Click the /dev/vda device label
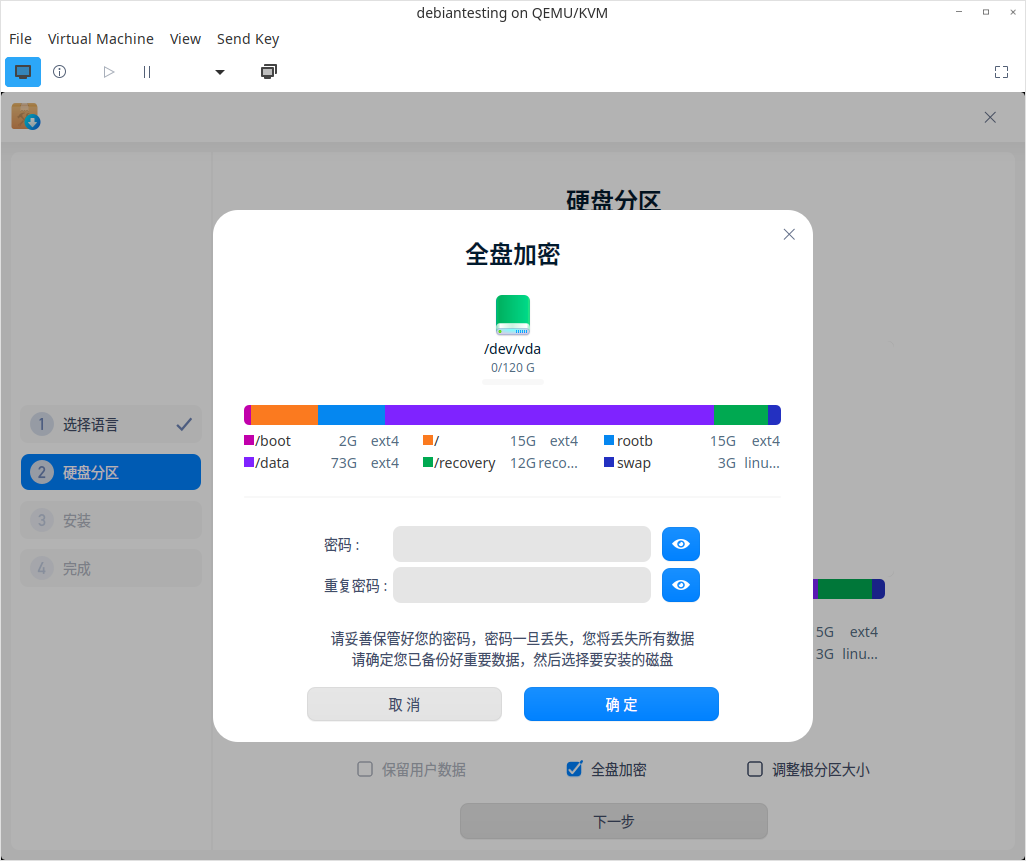Screen dimensions: 1026x861 [x=512, y=349]
